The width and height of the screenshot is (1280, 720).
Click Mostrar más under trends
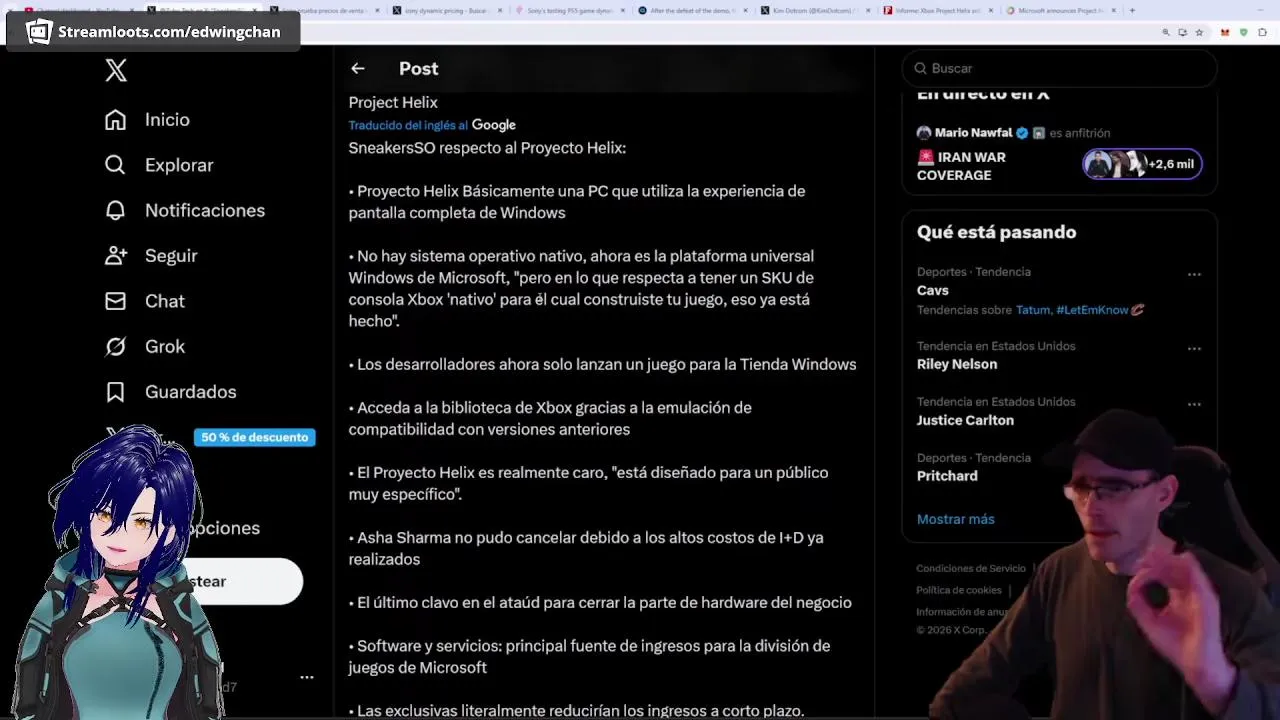click(955, 519)
